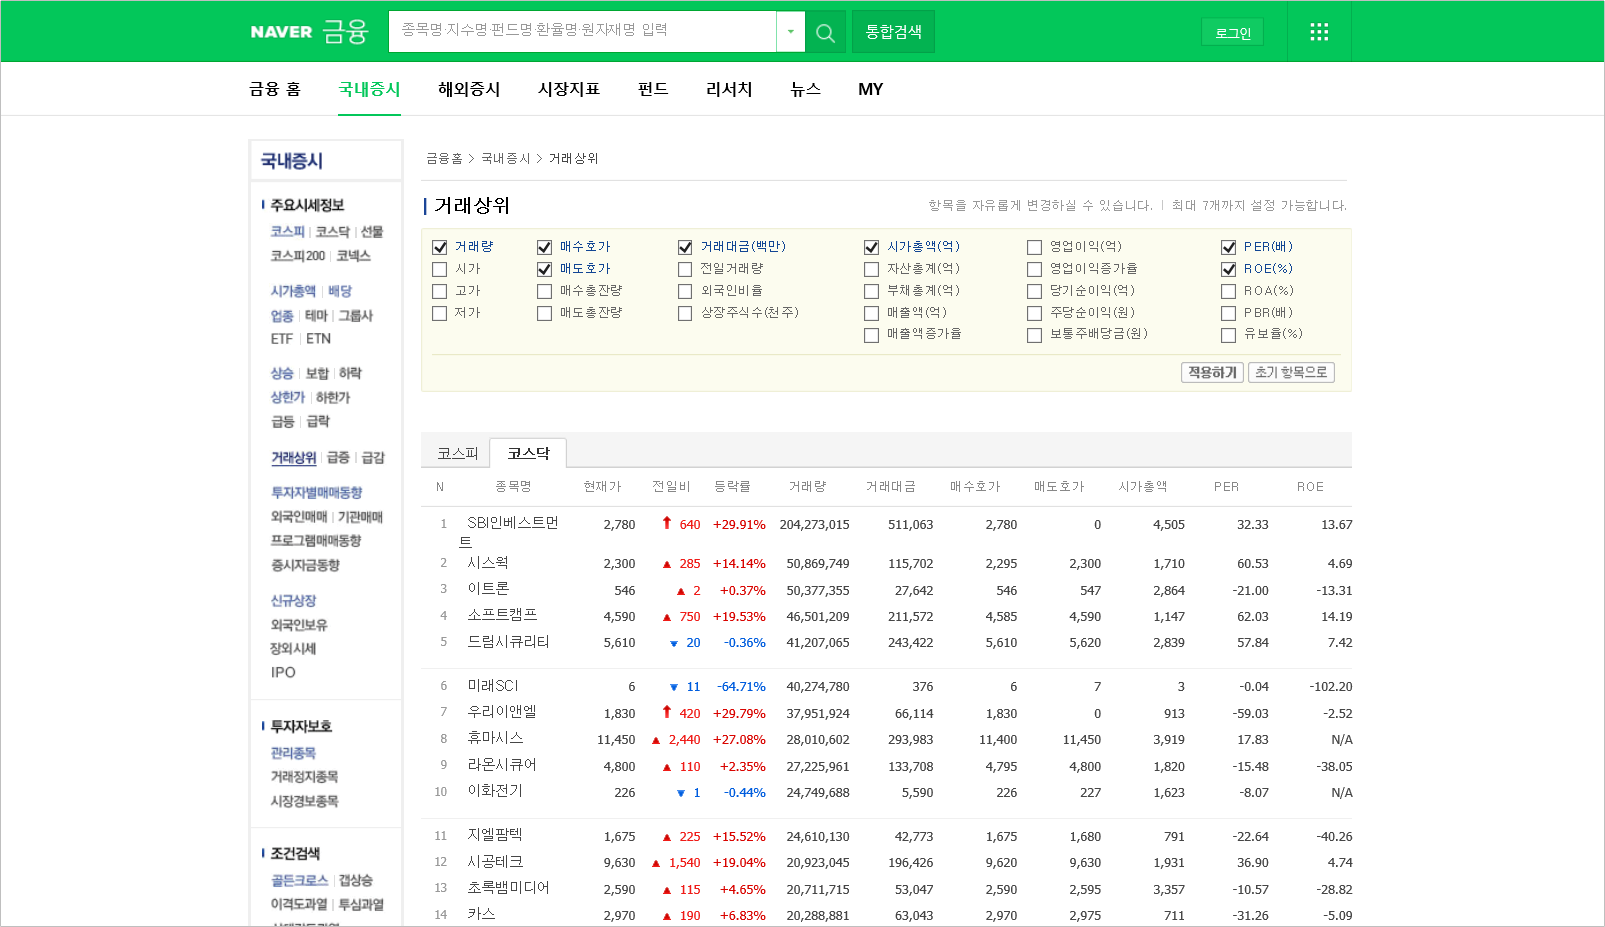This screenshot has height=927, width=1605.
Task: Open the search box dropdown arrow
Action: point(790,32)
